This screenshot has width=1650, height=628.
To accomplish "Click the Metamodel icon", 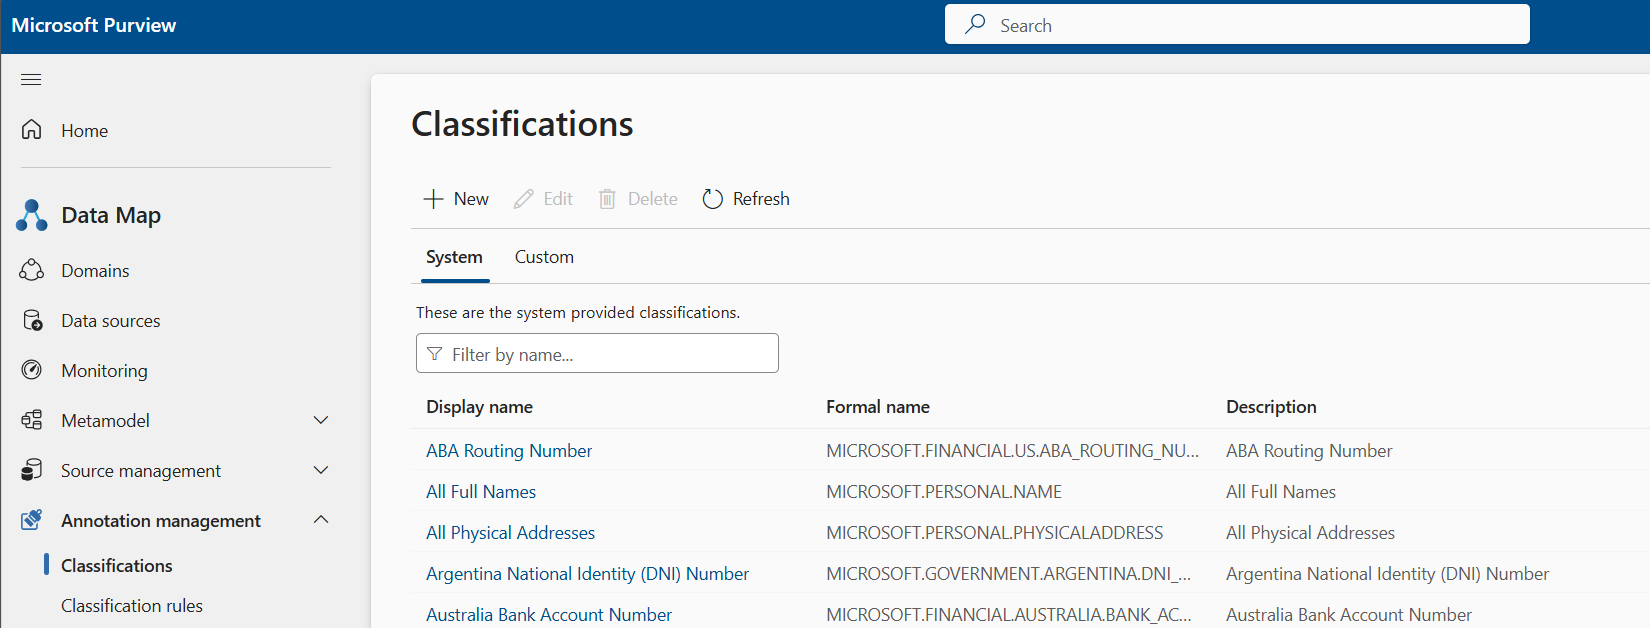I will point(32,421).
